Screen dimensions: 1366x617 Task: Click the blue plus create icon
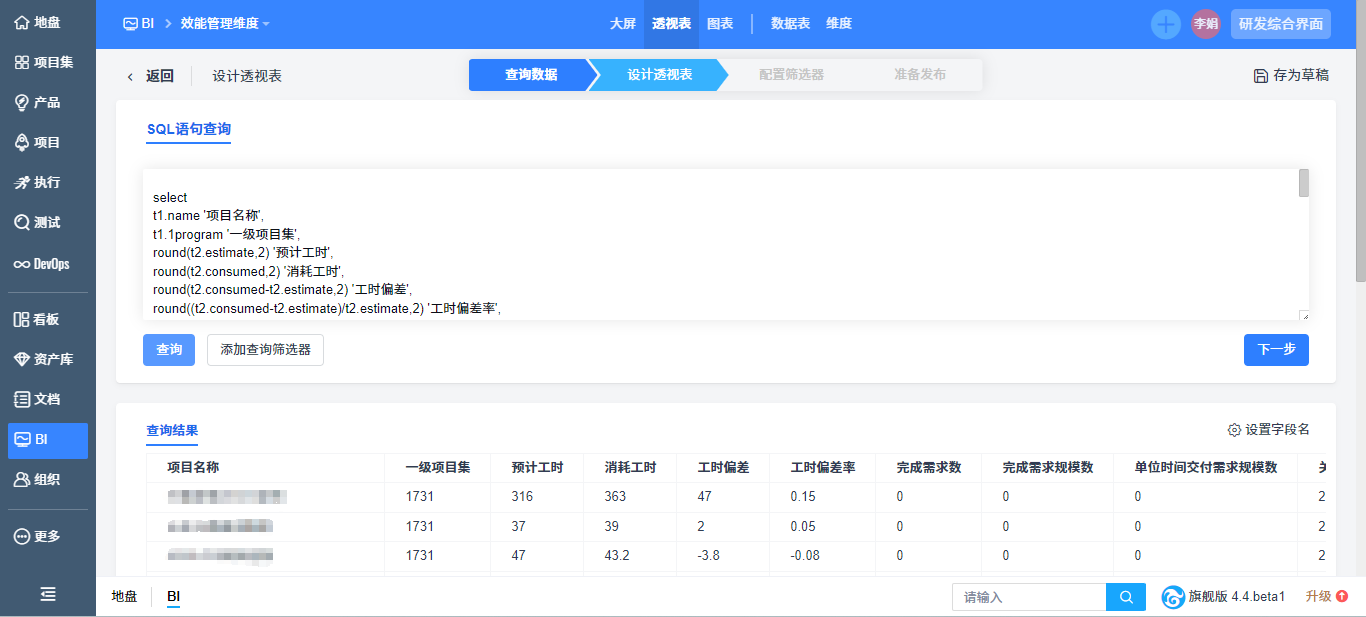[x=1166, y=24]
